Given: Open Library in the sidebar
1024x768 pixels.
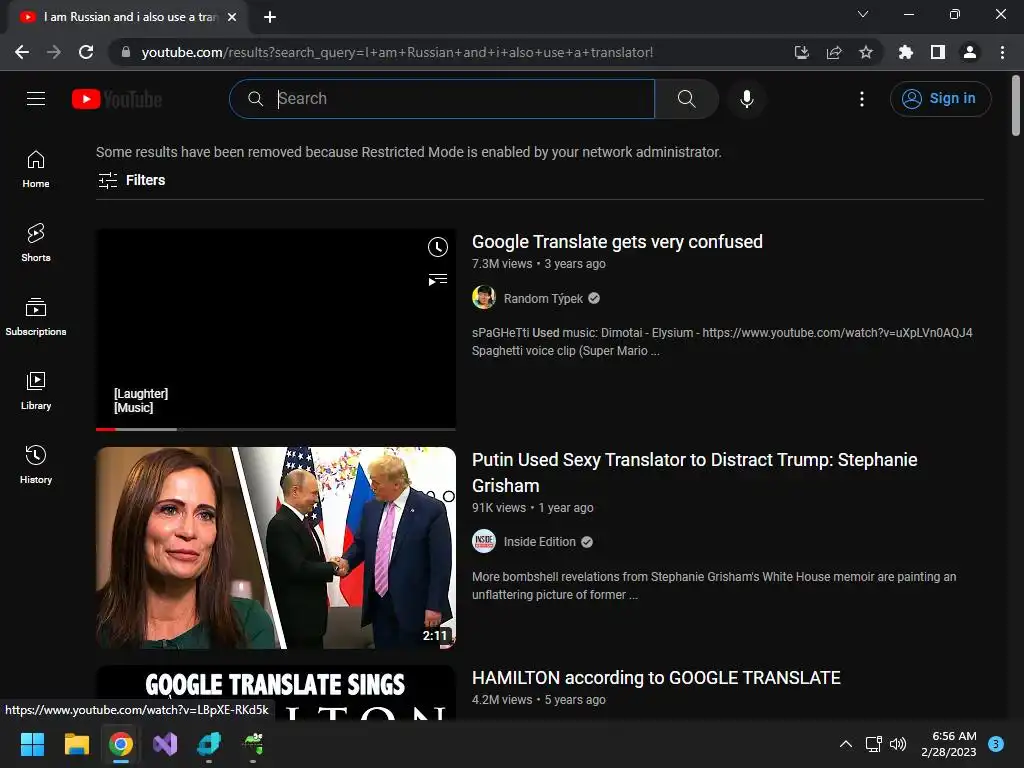Looking at the screenshot, I should [x=36, y=391].
